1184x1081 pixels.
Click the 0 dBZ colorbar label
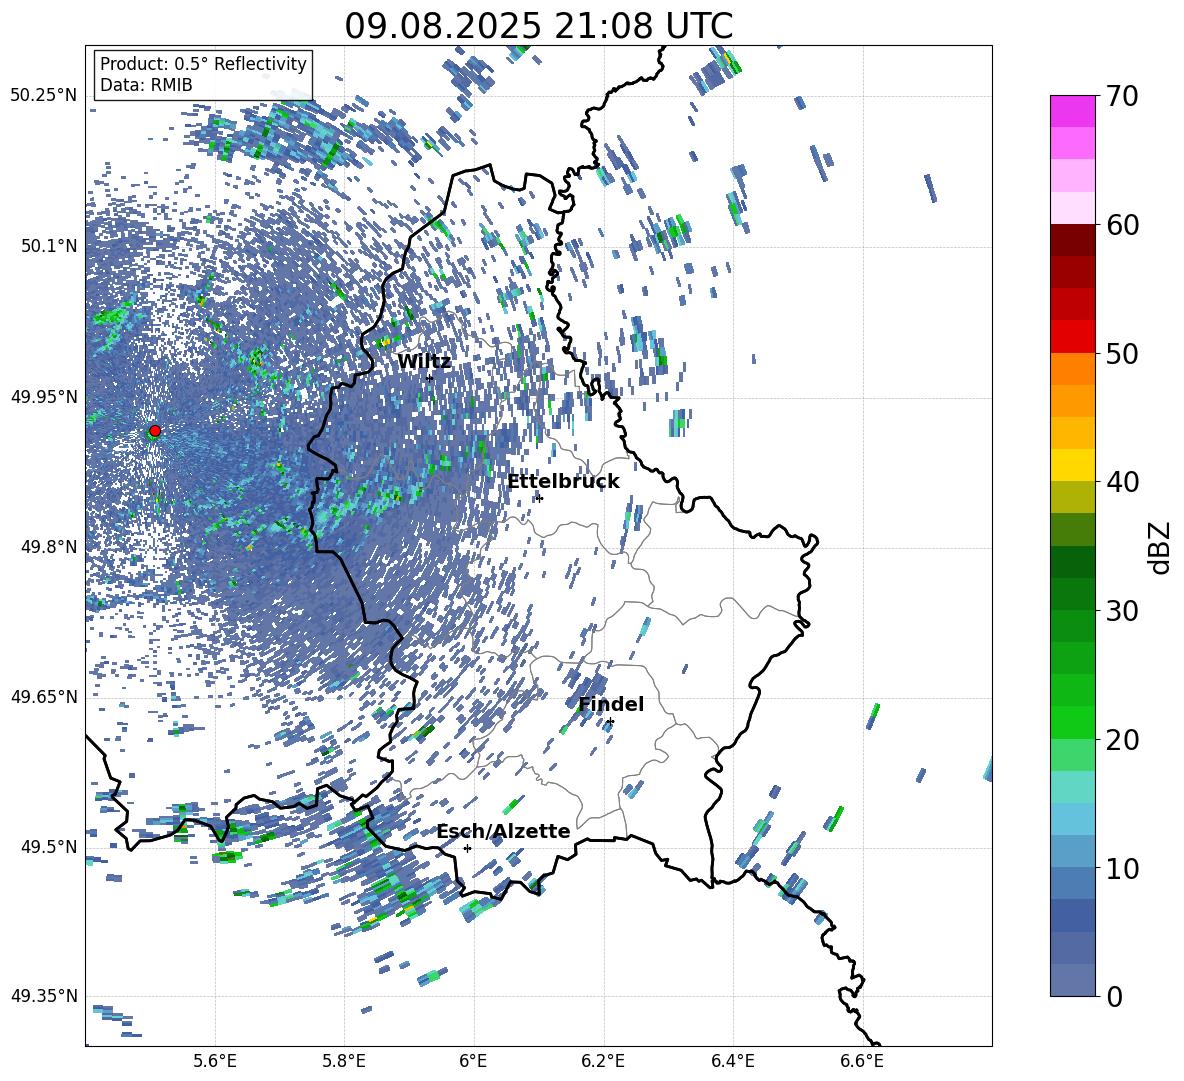click(1114, 996)
